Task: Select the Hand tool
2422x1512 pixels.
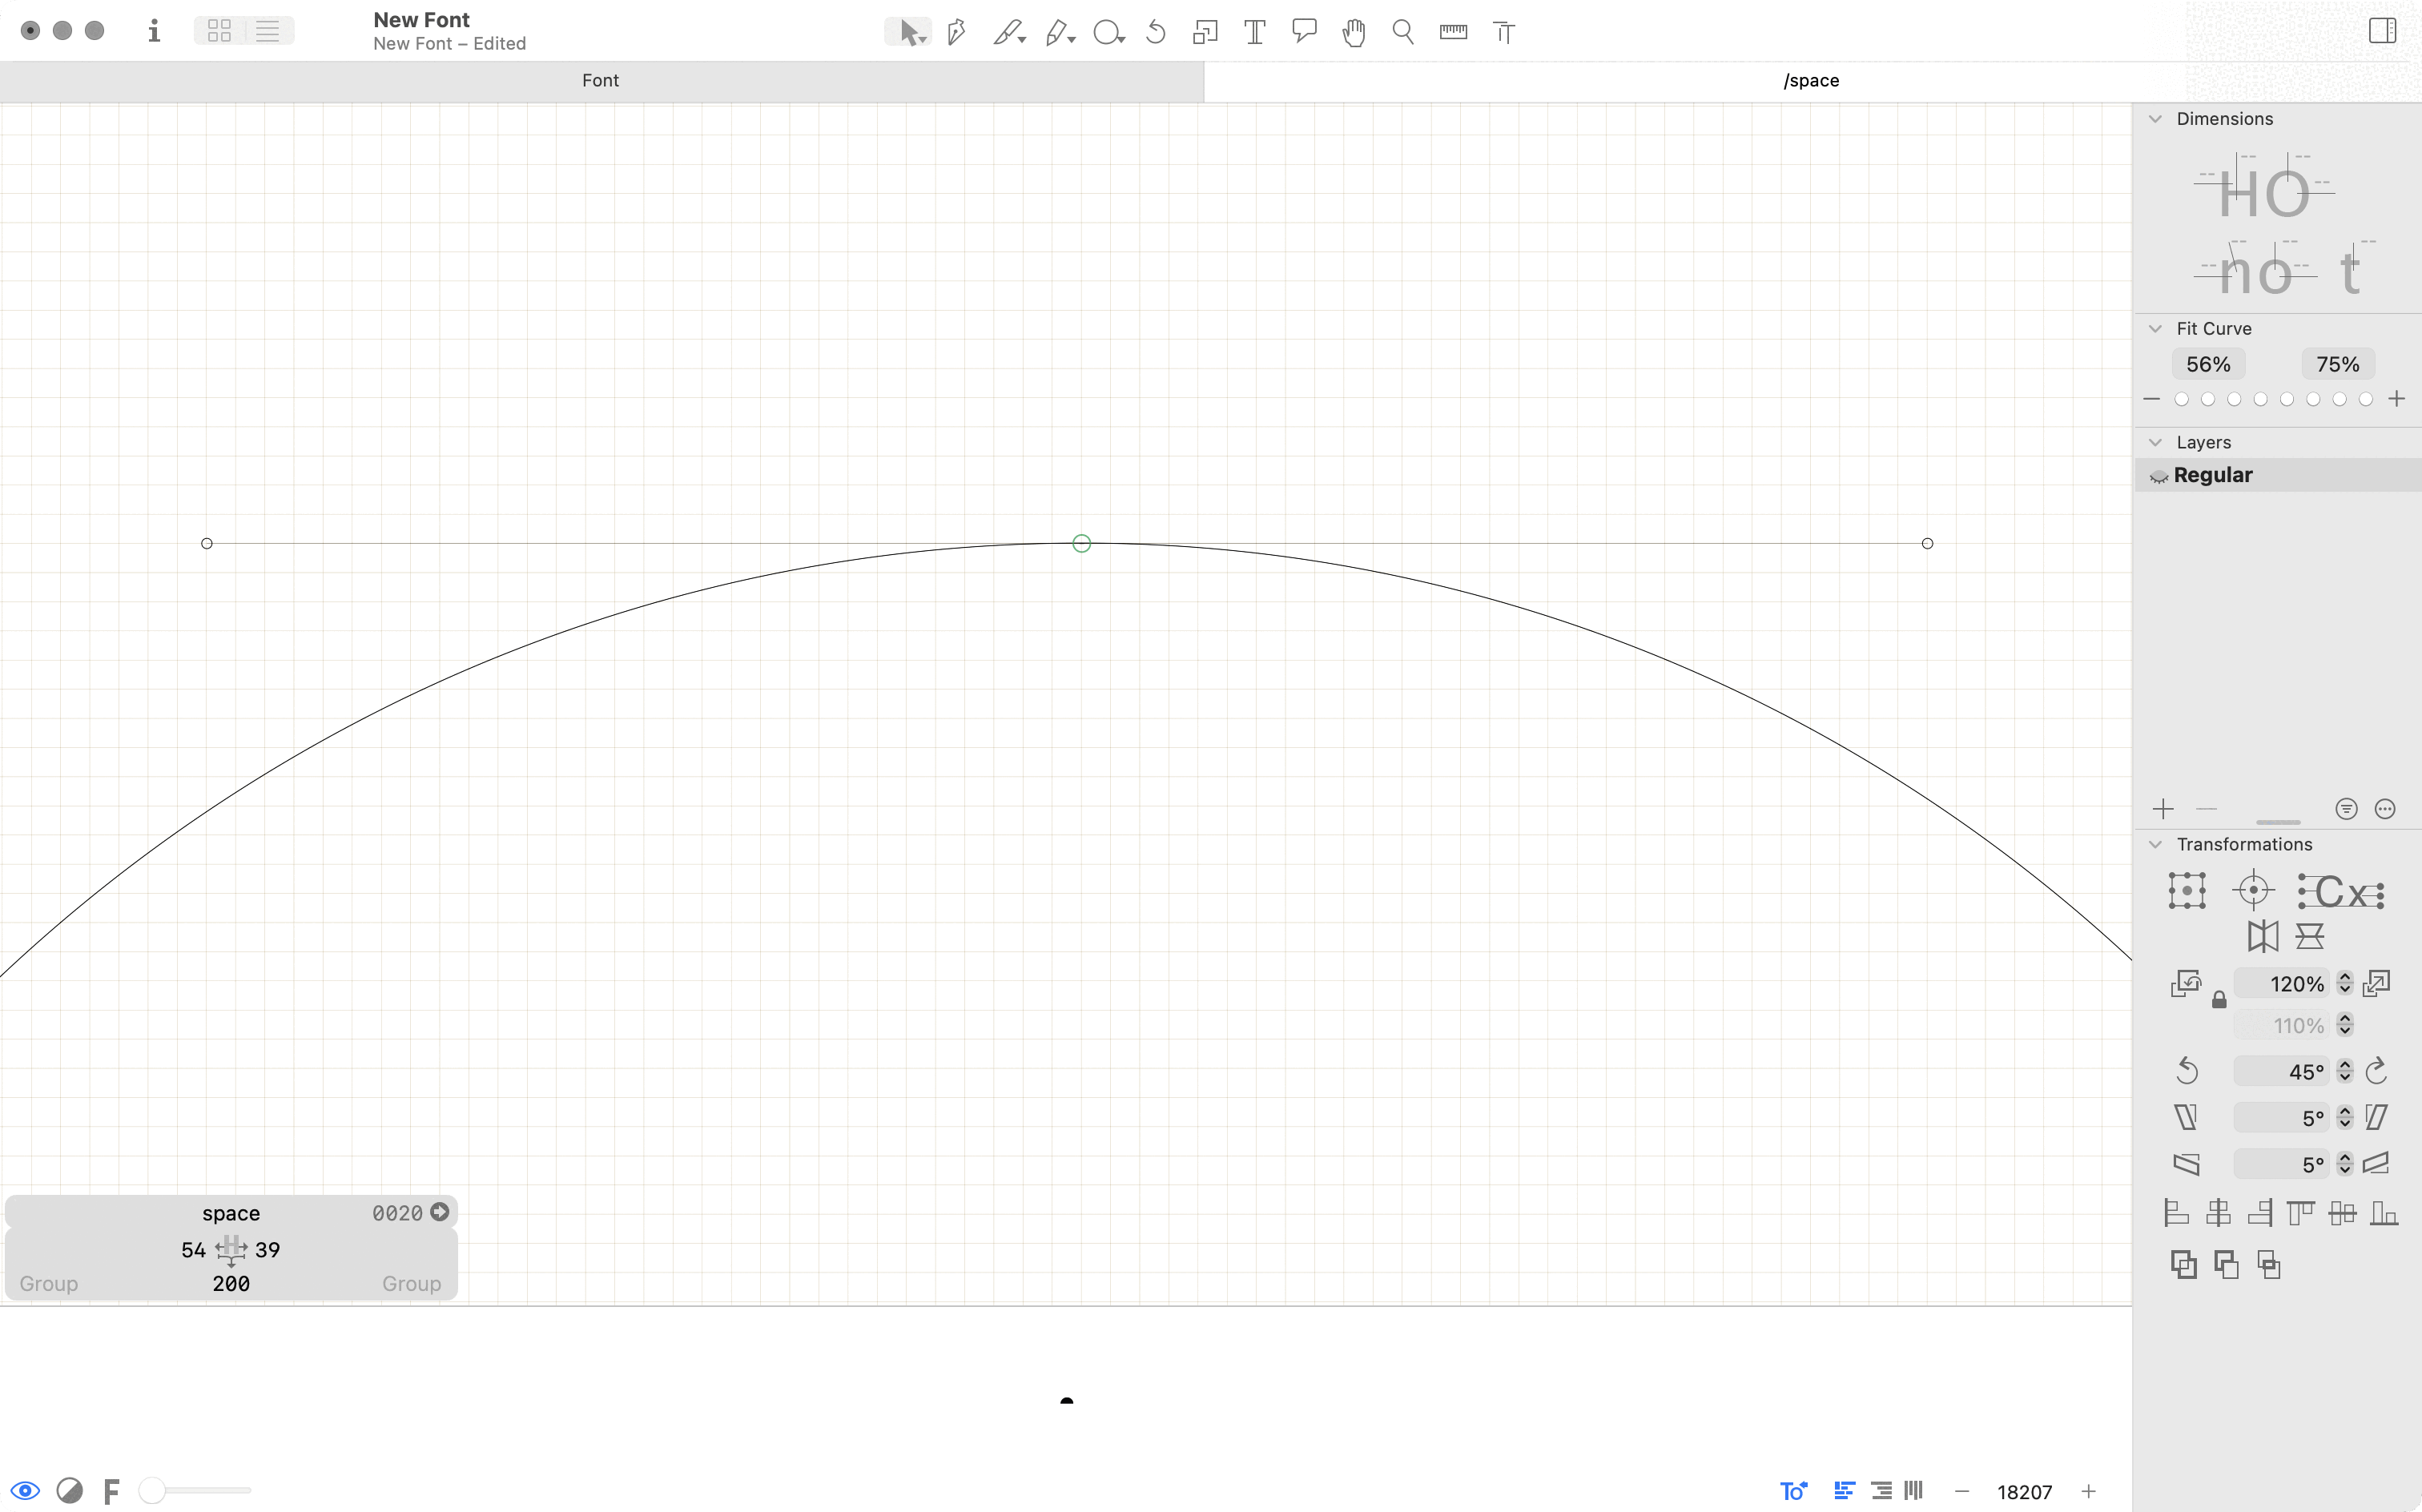Action: 1354,32
